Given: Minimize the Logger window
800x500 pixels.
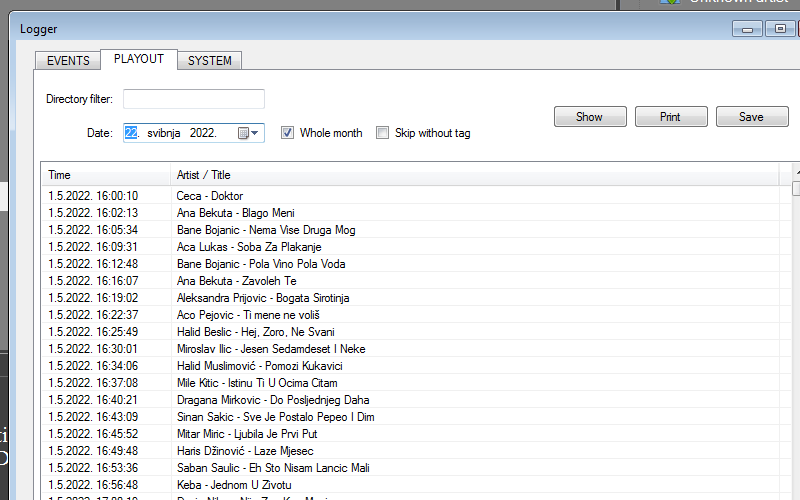Looking at the screenshot, I should pyautogui.click(x=747, y=29).
